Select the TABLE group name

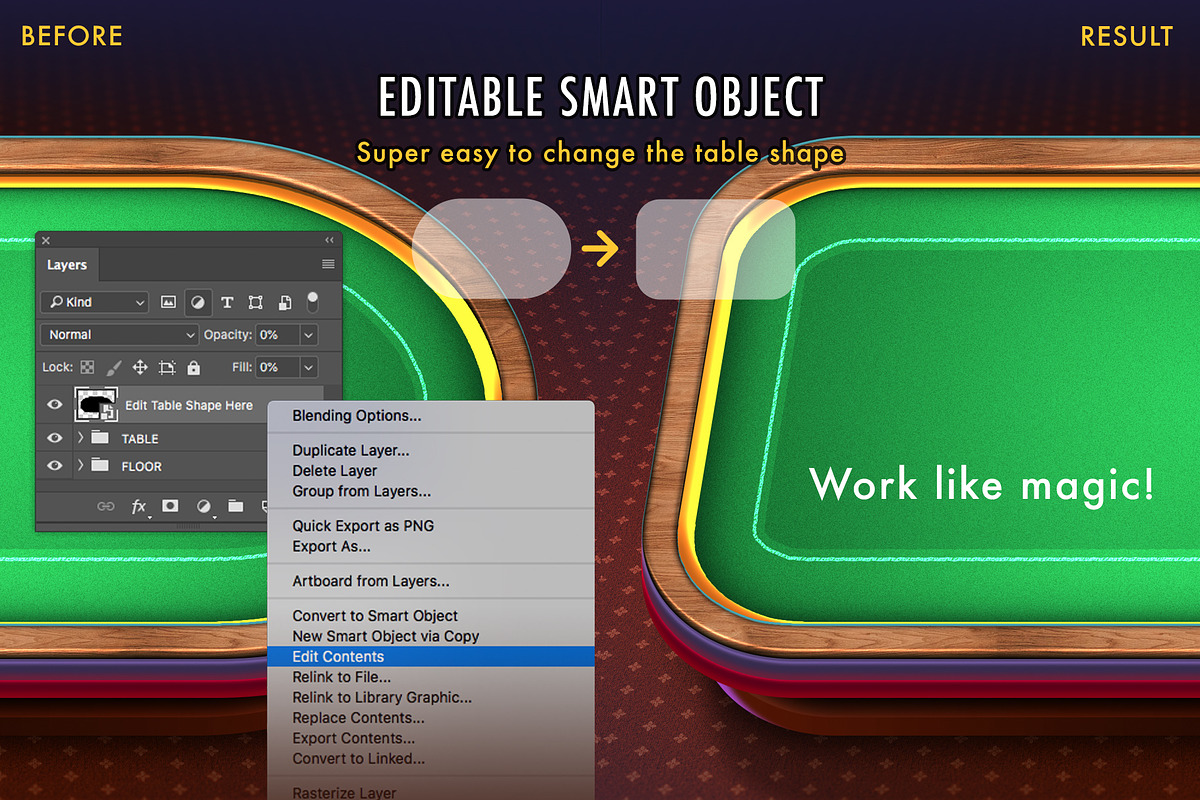click(140, 439)
